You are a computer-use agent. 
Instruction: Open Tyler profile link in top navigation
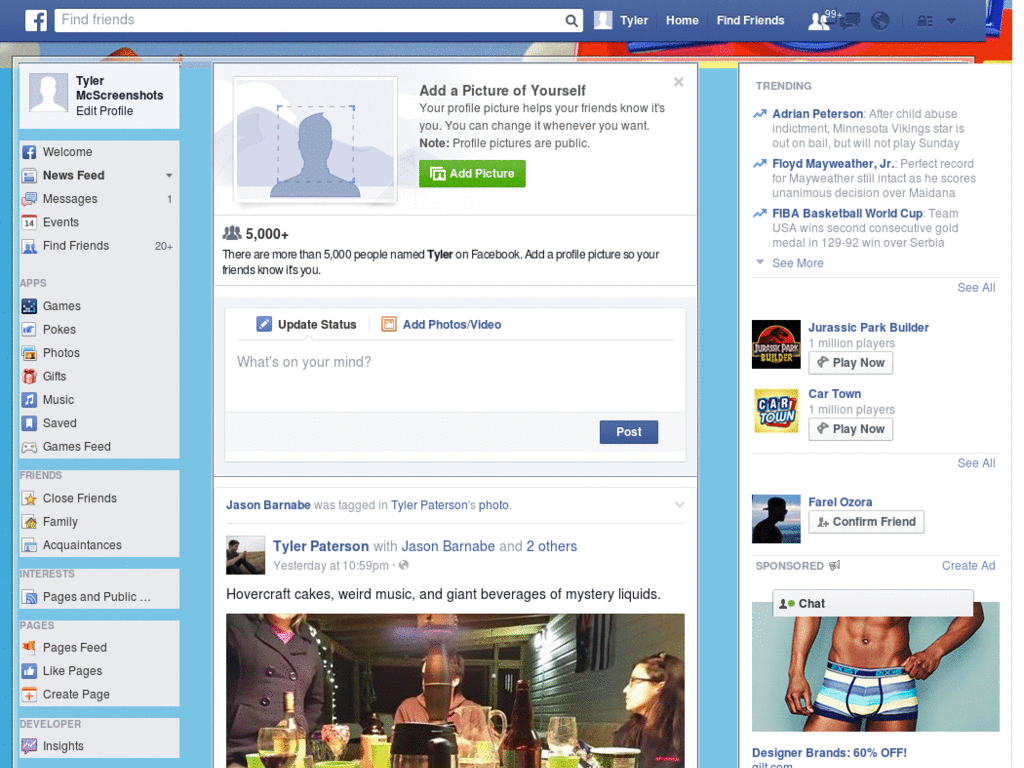(633, 20)
